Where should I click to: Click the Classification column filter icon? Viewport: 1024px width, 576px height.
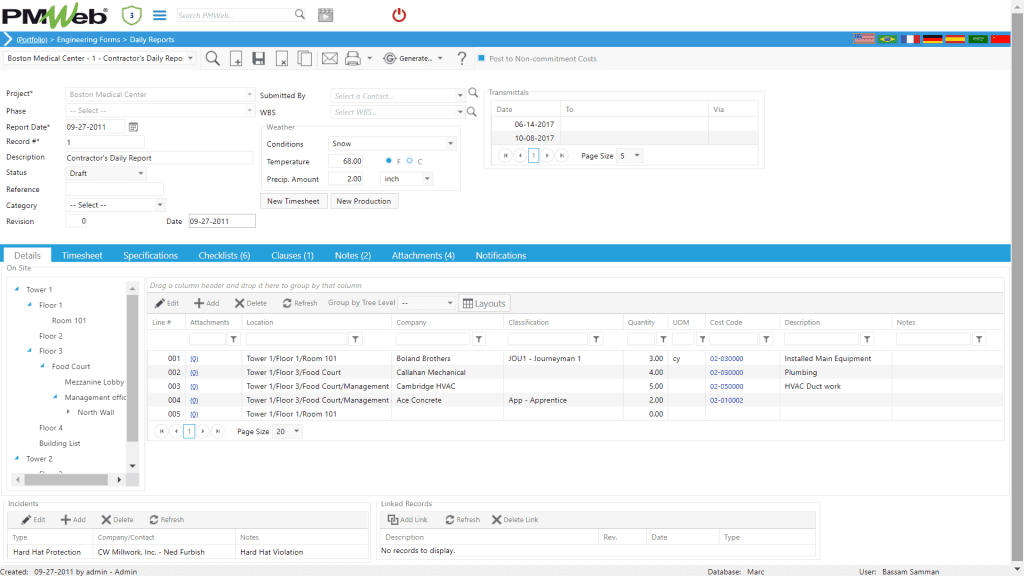pos(596,339)
